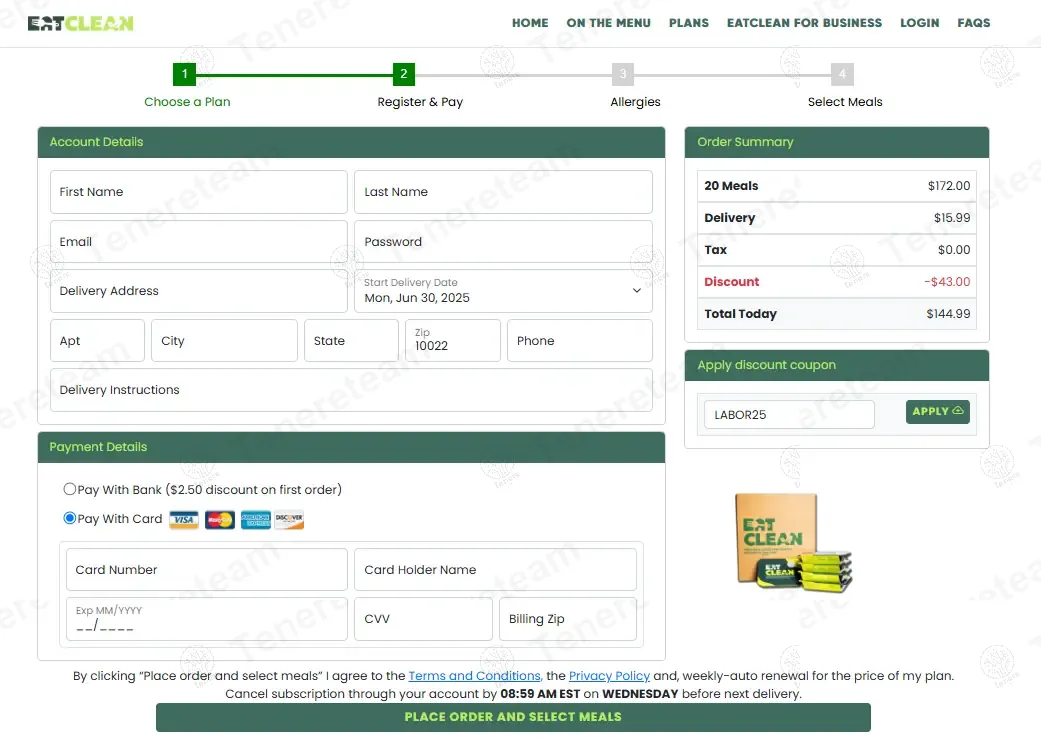Open On The Menu page

pos(608,23)
